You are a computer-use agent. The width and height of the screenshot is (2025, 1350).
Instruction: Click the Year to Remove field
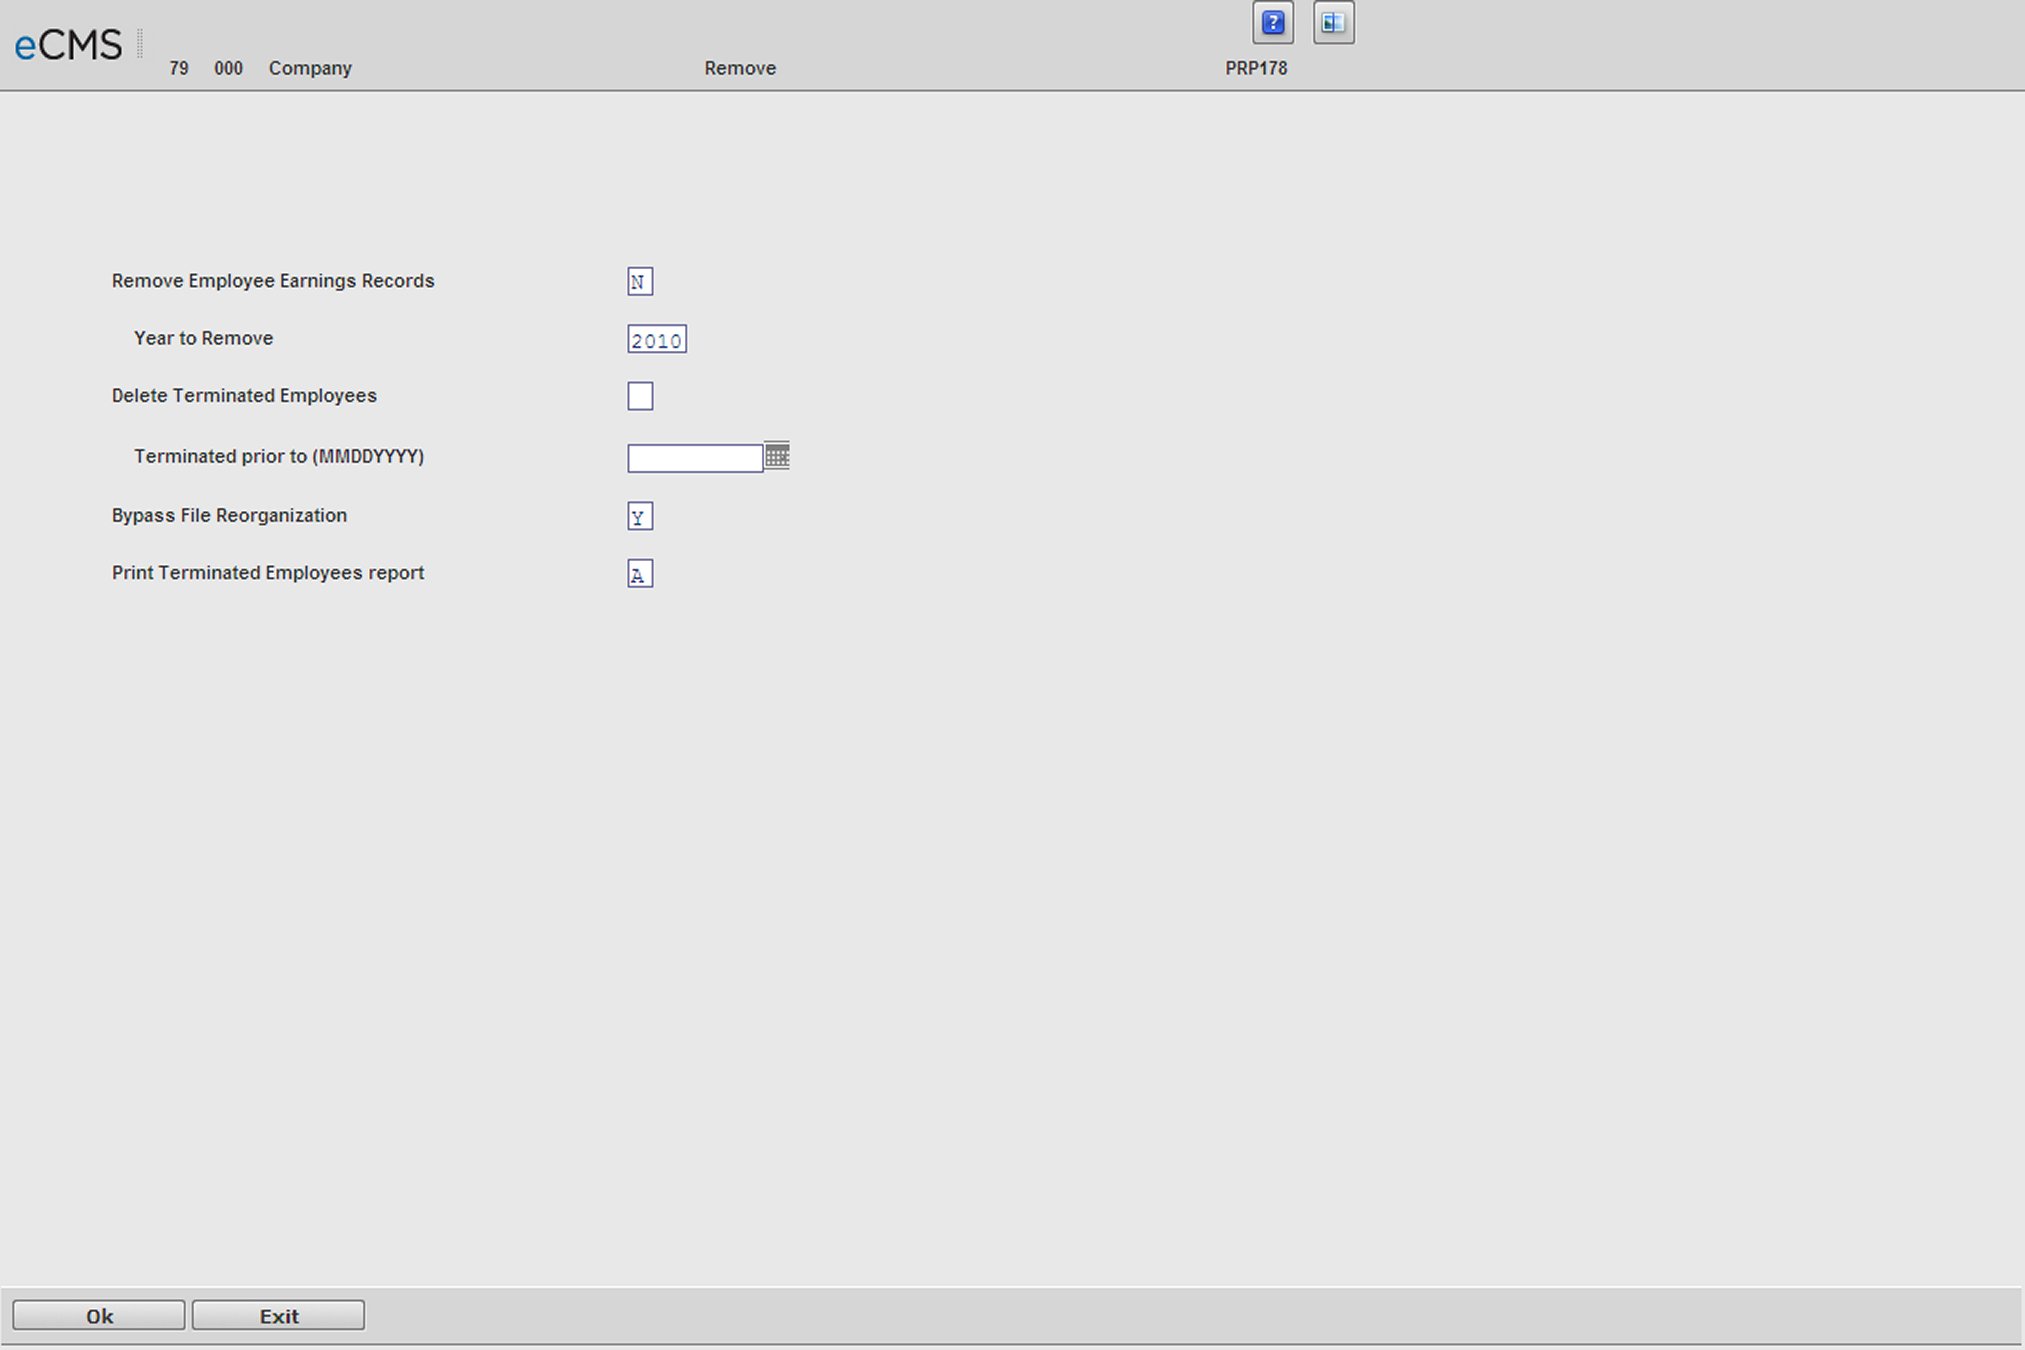[x=657, y=339]
